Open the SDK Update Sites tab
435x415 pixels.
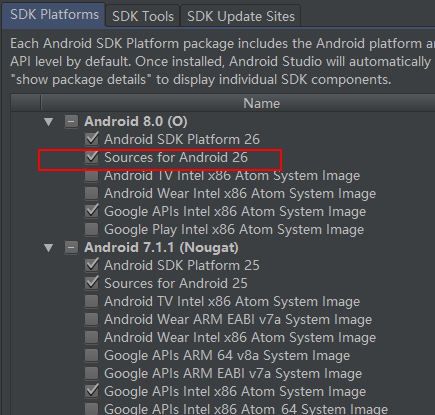[241, 16]
